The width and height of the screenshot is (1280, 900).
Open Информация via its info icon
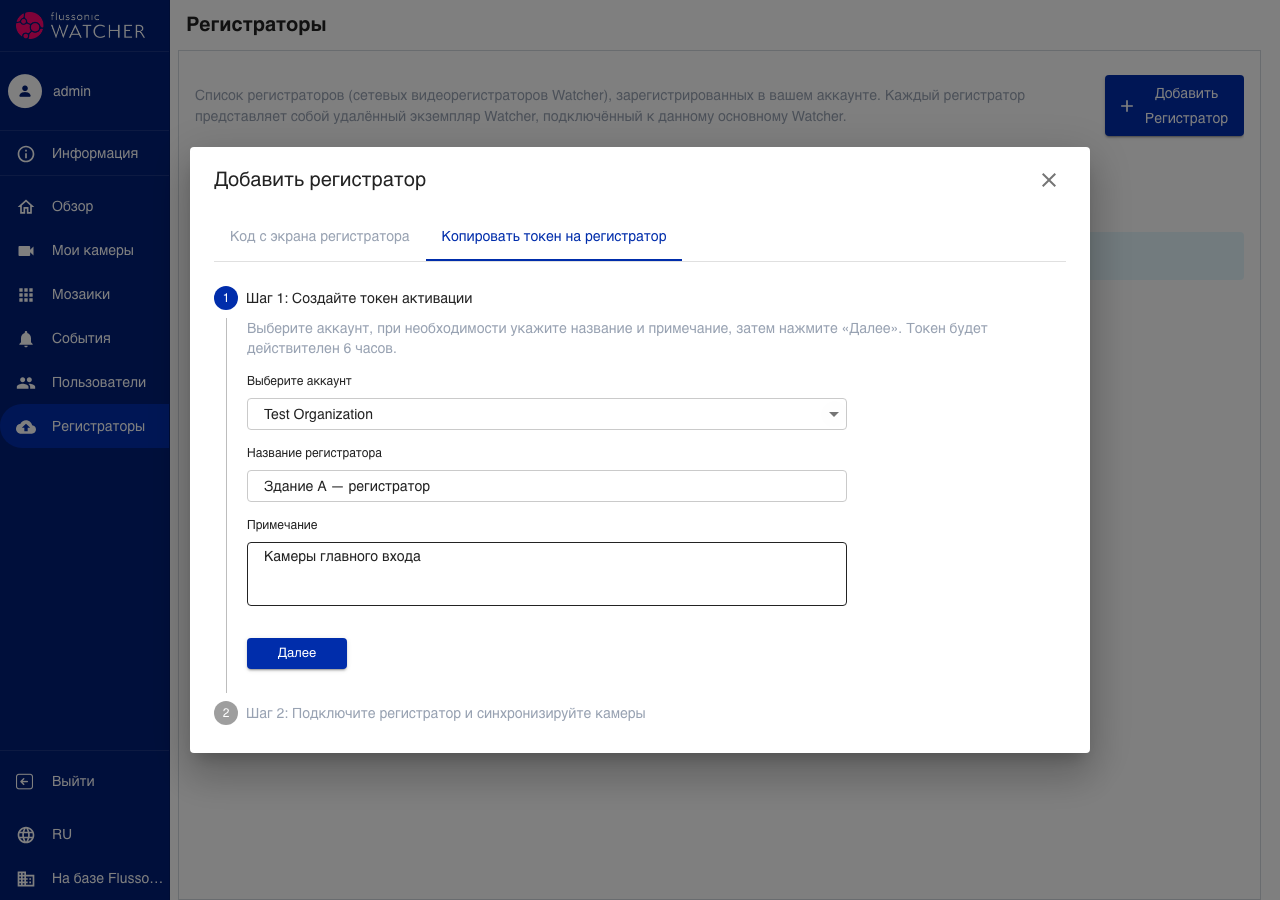click(26, 154)
